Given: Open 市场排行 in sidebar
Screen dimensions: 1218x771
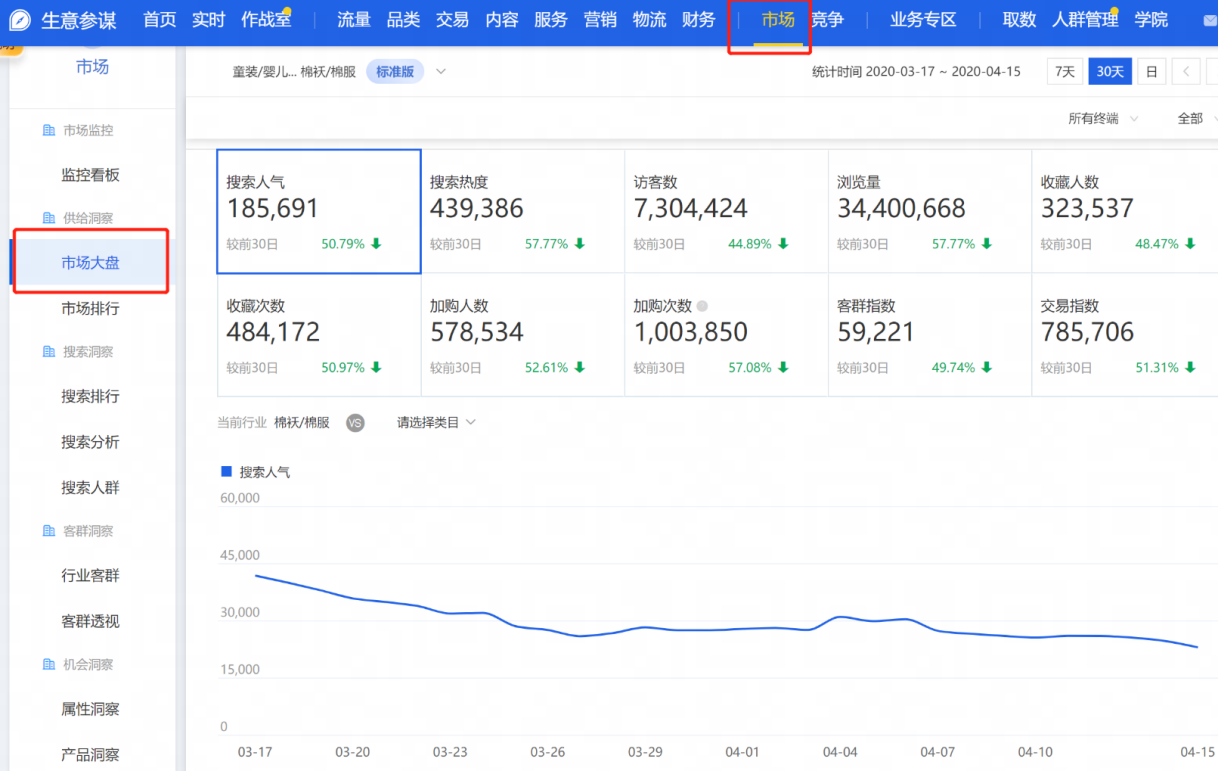Looking at the screenshot, I should [x=90, y=309].
